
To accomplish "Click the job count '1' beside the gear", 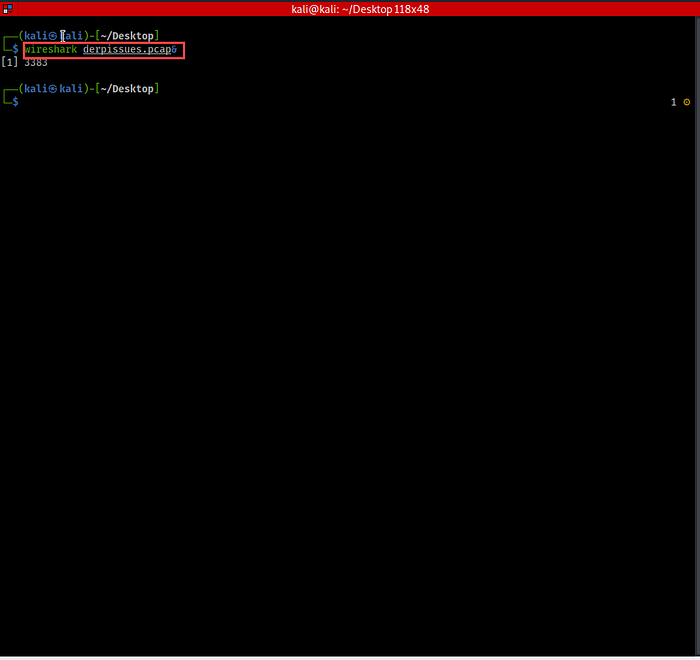I will 673,103.
